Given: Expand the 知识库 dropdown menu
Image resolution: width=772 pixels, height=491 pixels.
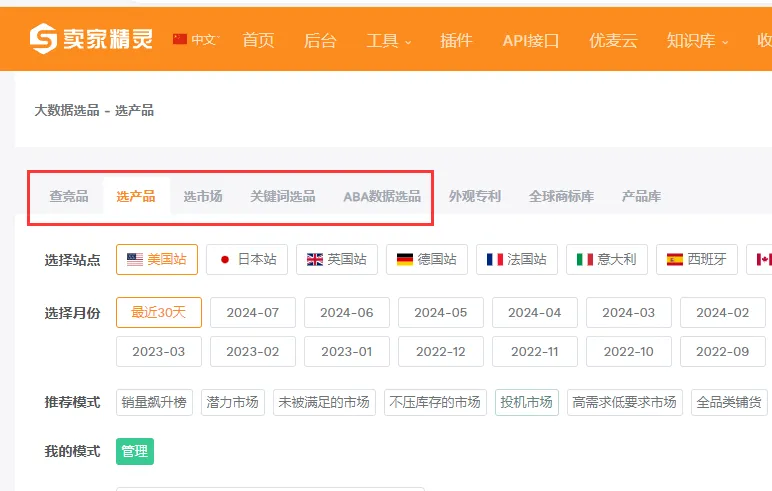Looking at the screenshot, I should 697,41.
